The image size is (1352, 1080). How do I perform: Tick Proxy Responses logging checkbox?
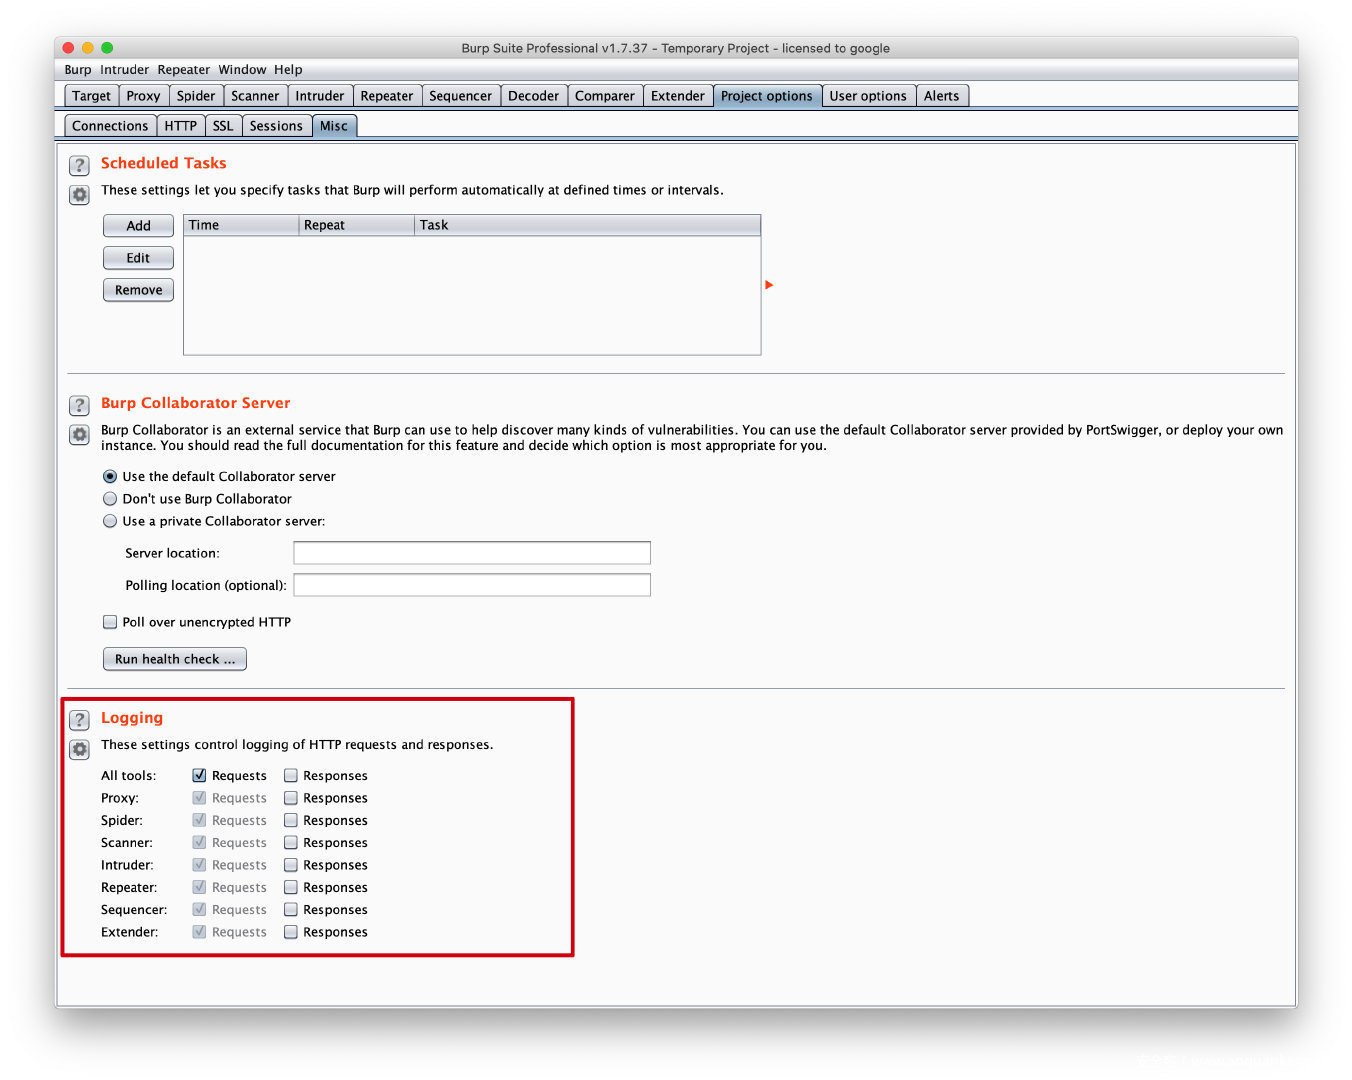(x=291, y=798)
